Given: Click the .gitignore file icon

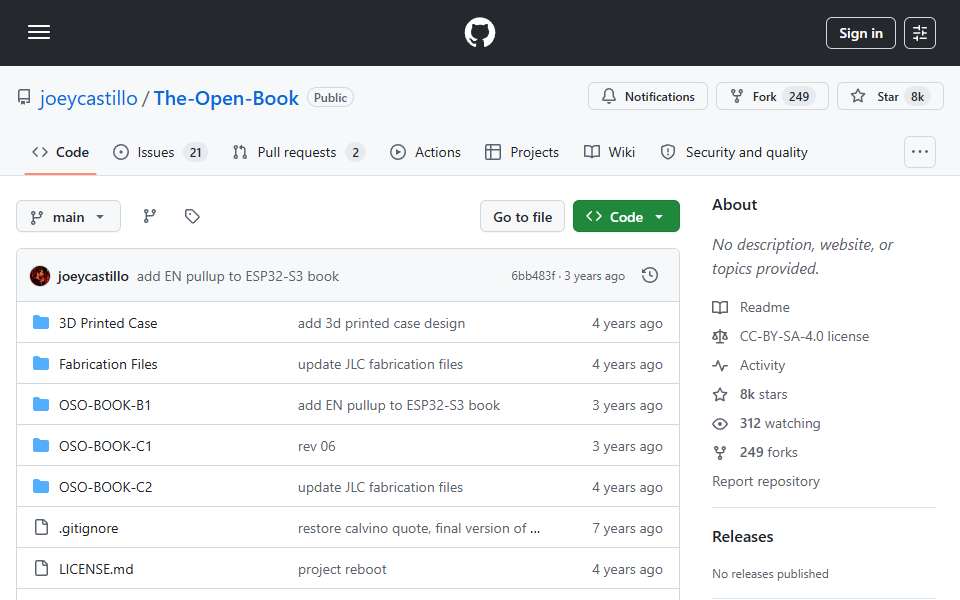Looking at the screenshot, I should pos(41,527).
